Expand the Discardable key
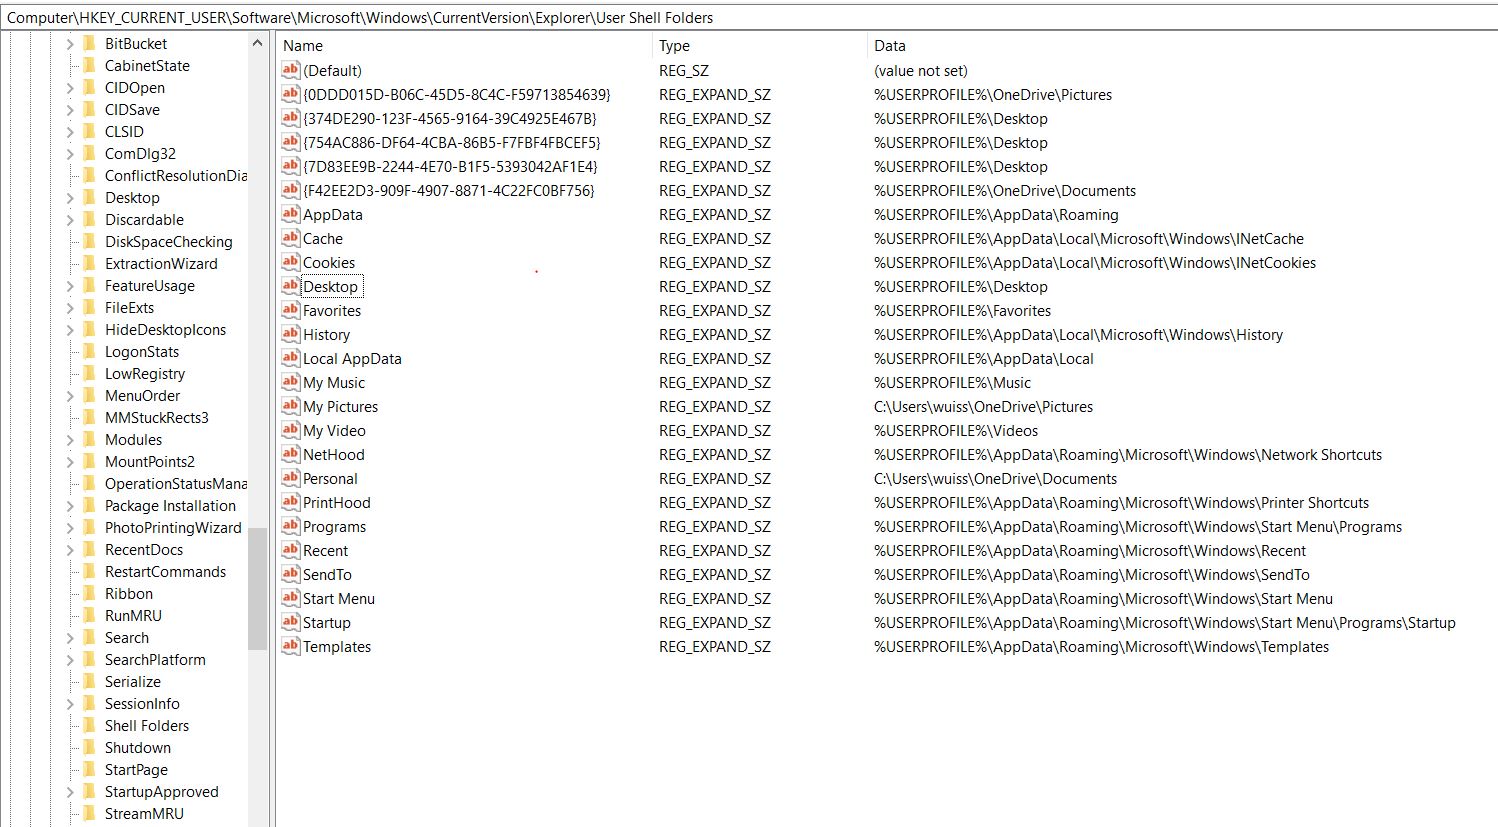 70,220
